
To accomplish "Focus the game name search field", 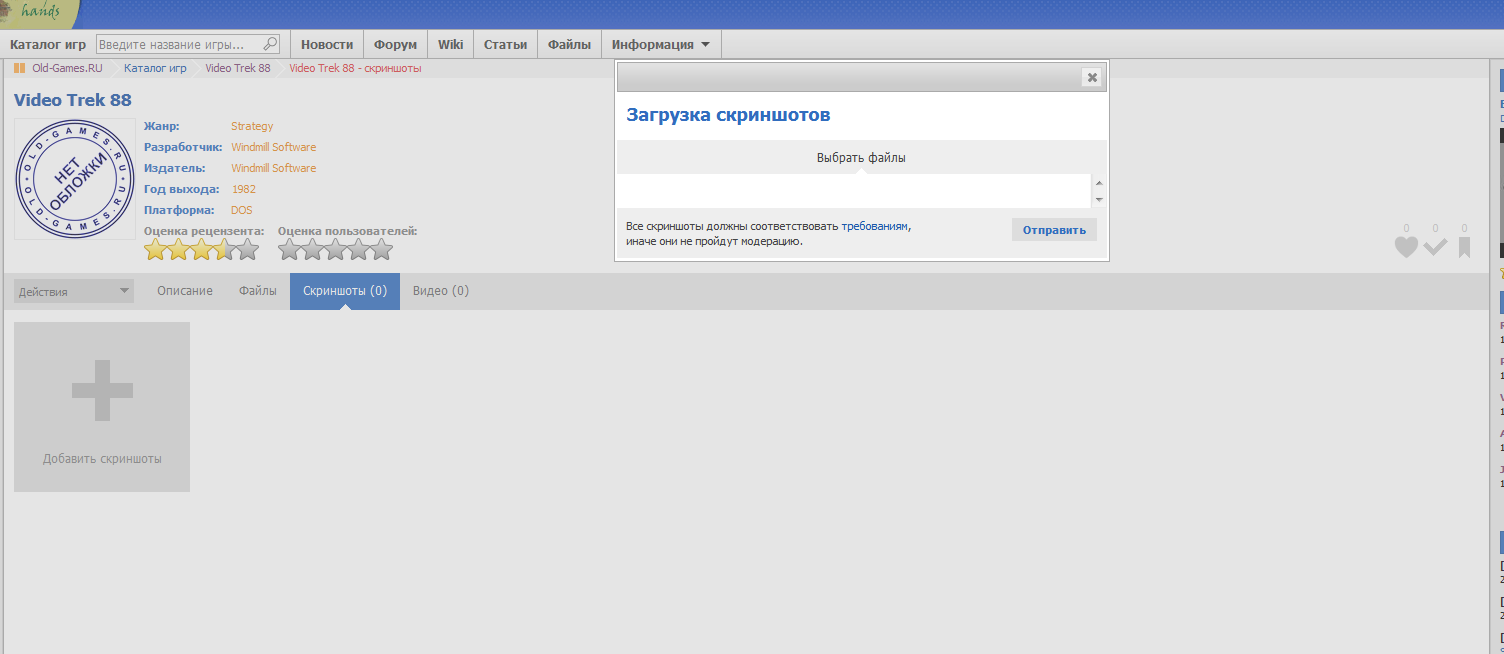I will point(188,44).
